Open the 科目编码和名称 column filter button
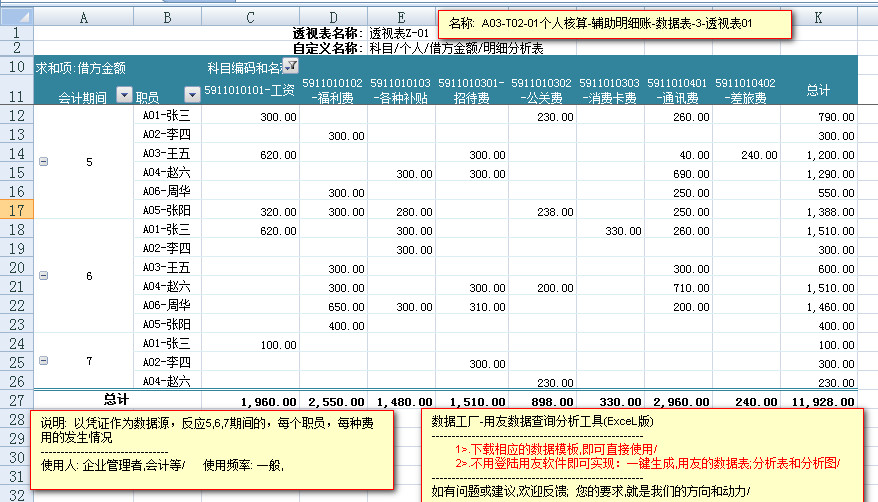The width and height of the screenshot is (878, 502). [290, 66]
